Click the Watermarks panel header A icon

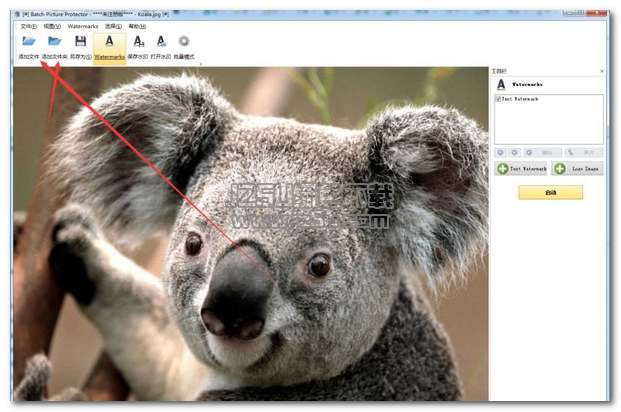[501, 84]
